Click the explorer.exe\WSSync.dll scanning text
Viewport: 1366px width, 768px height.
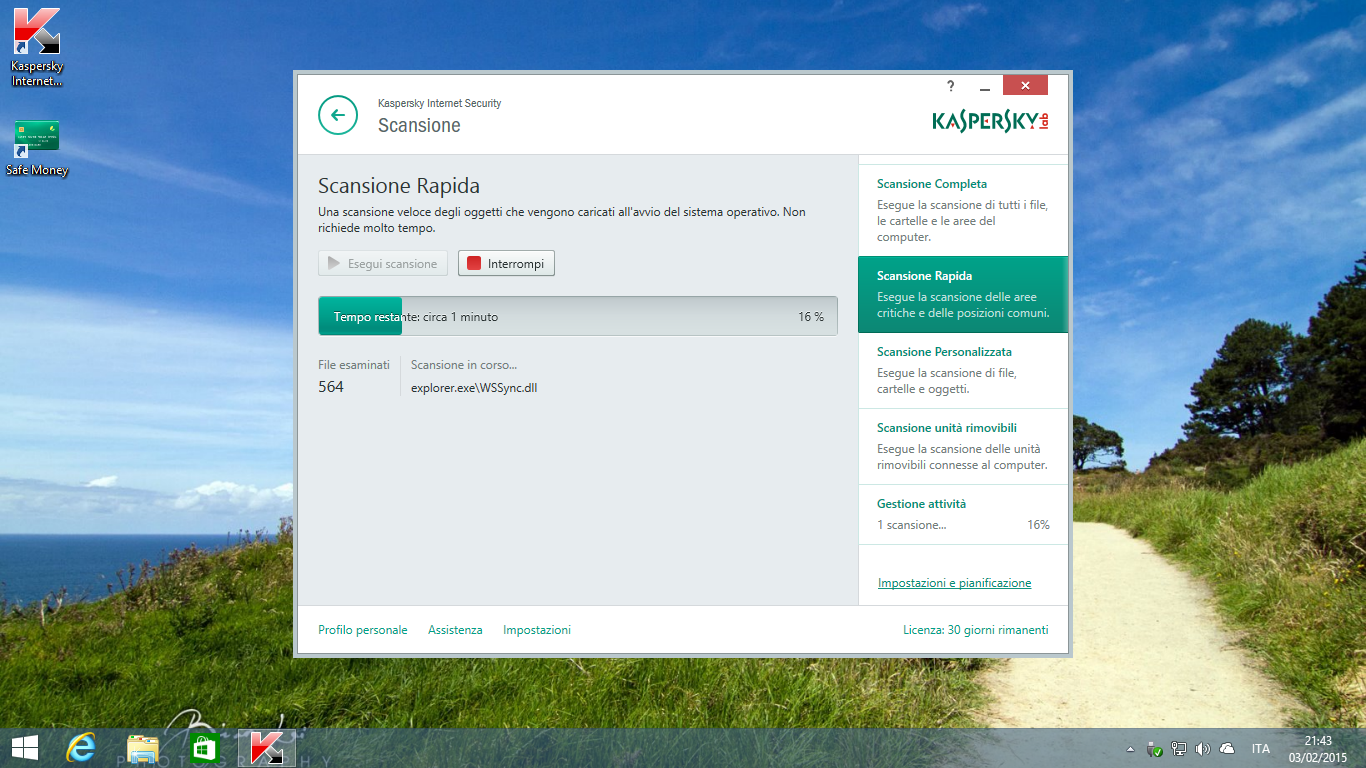(474, 388)
